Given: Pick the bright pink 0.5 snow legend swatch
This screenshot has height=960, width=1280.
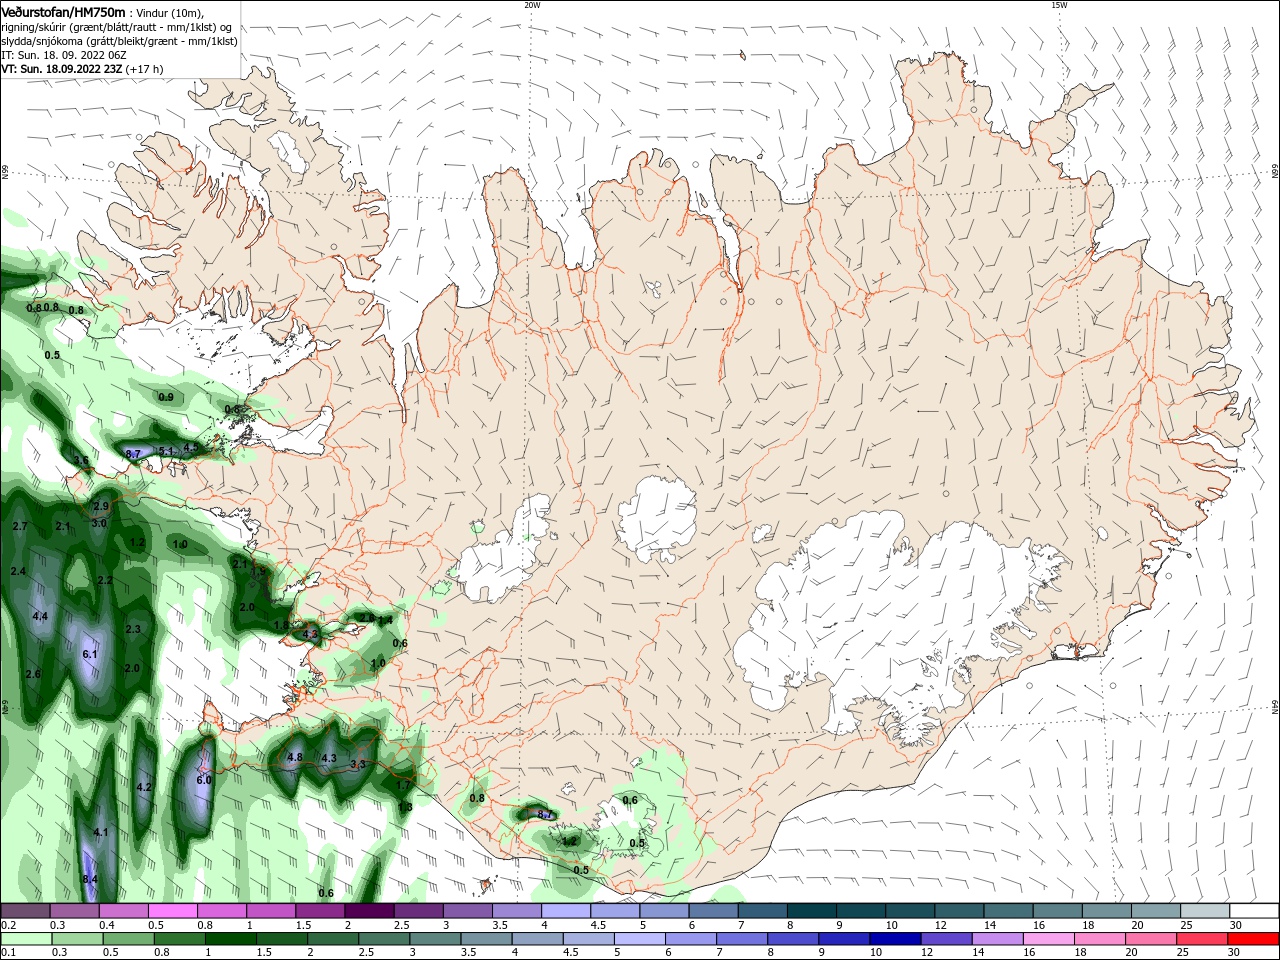Looking at the screenshot, I should tap(173, 911).
